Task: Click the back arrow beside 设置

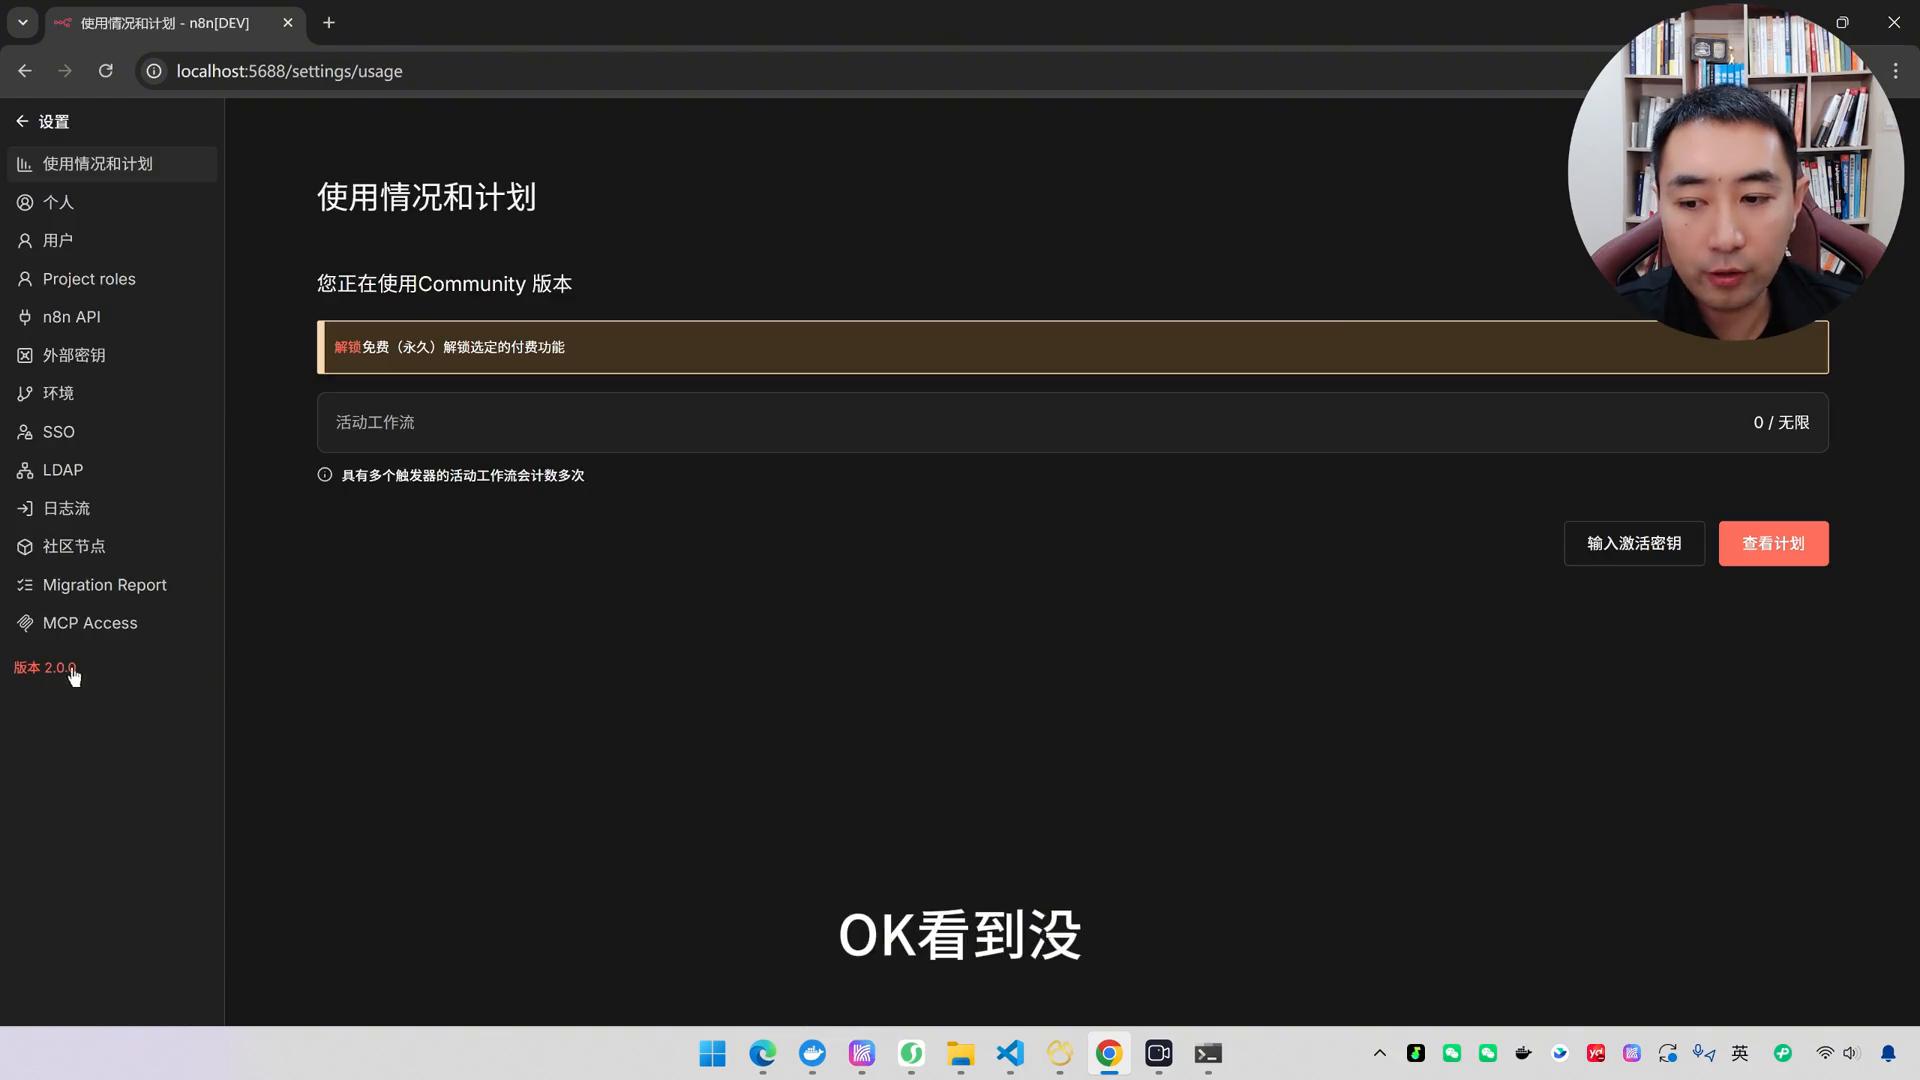Action: click(x=22, y=121)
